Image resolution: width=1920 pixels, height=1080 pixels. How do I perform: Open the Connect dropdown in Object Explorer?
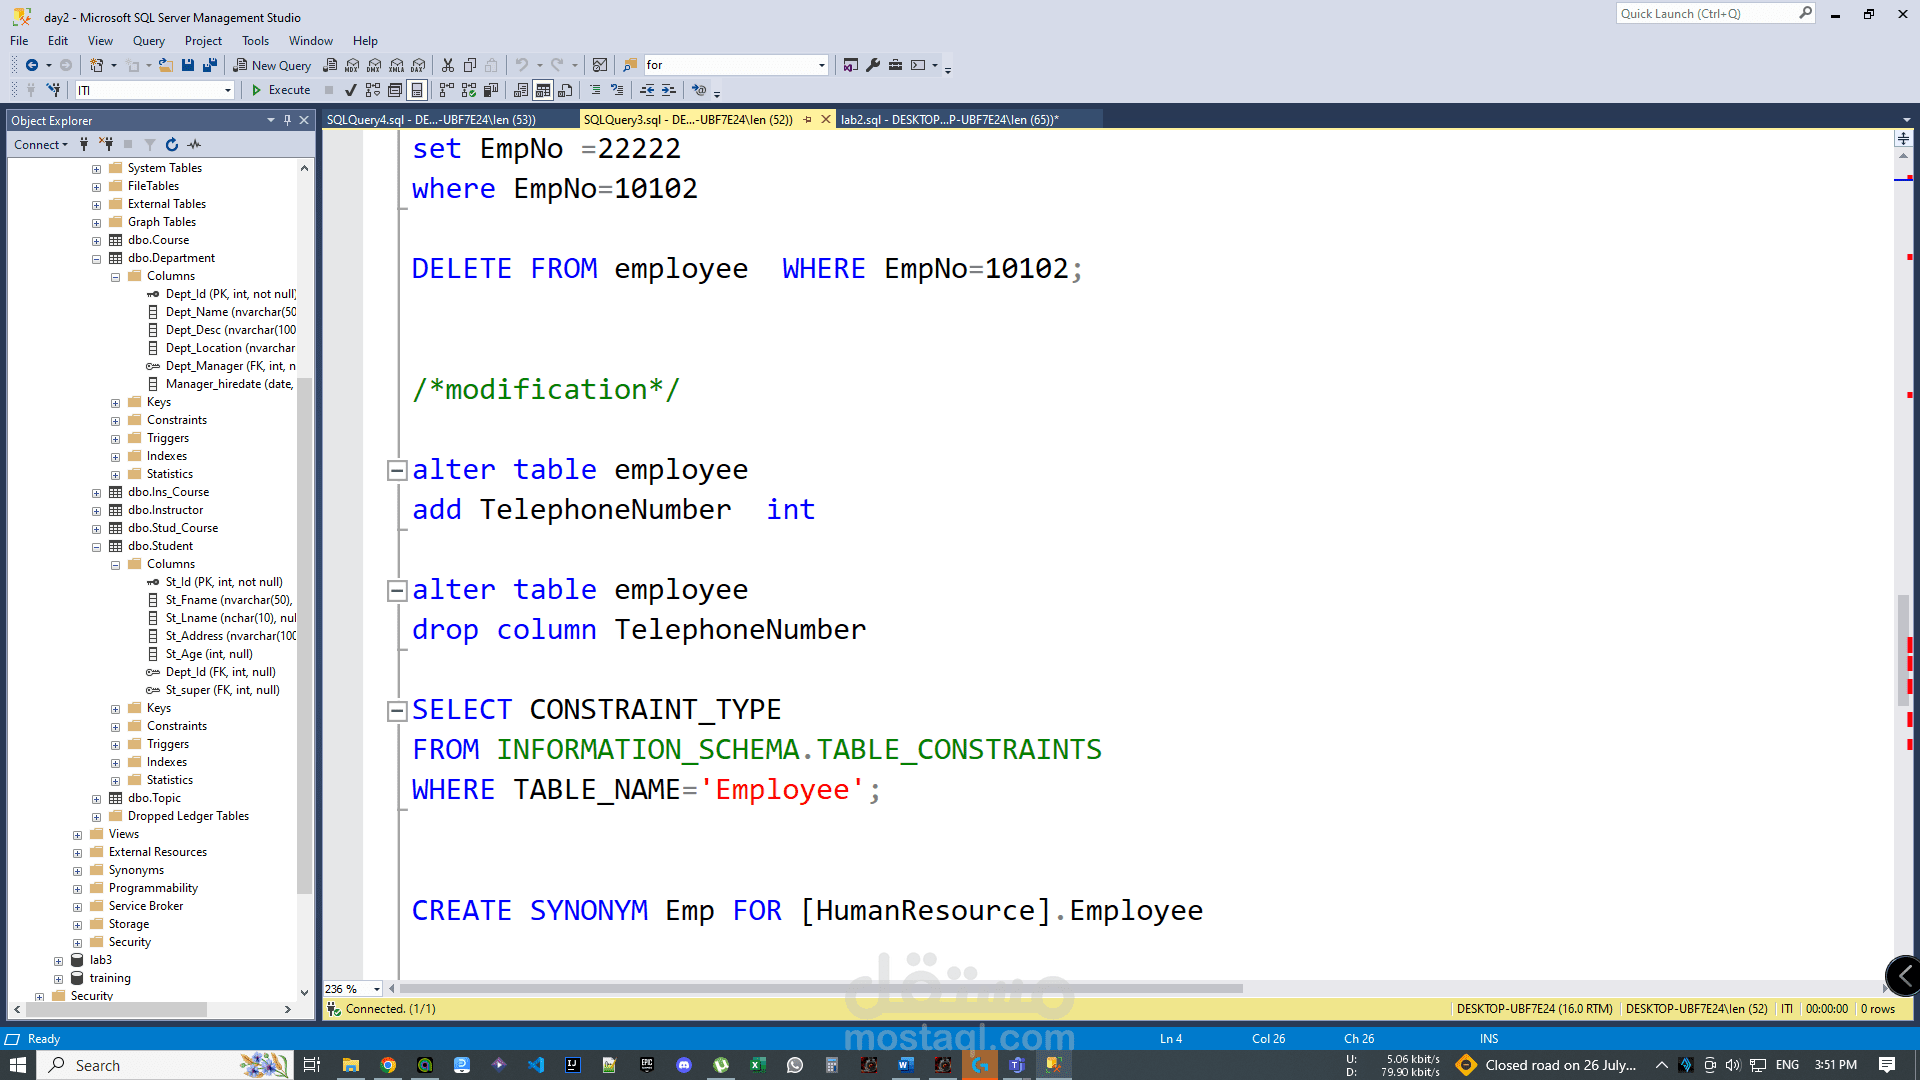pyautogui.click(x=41, y=145)
